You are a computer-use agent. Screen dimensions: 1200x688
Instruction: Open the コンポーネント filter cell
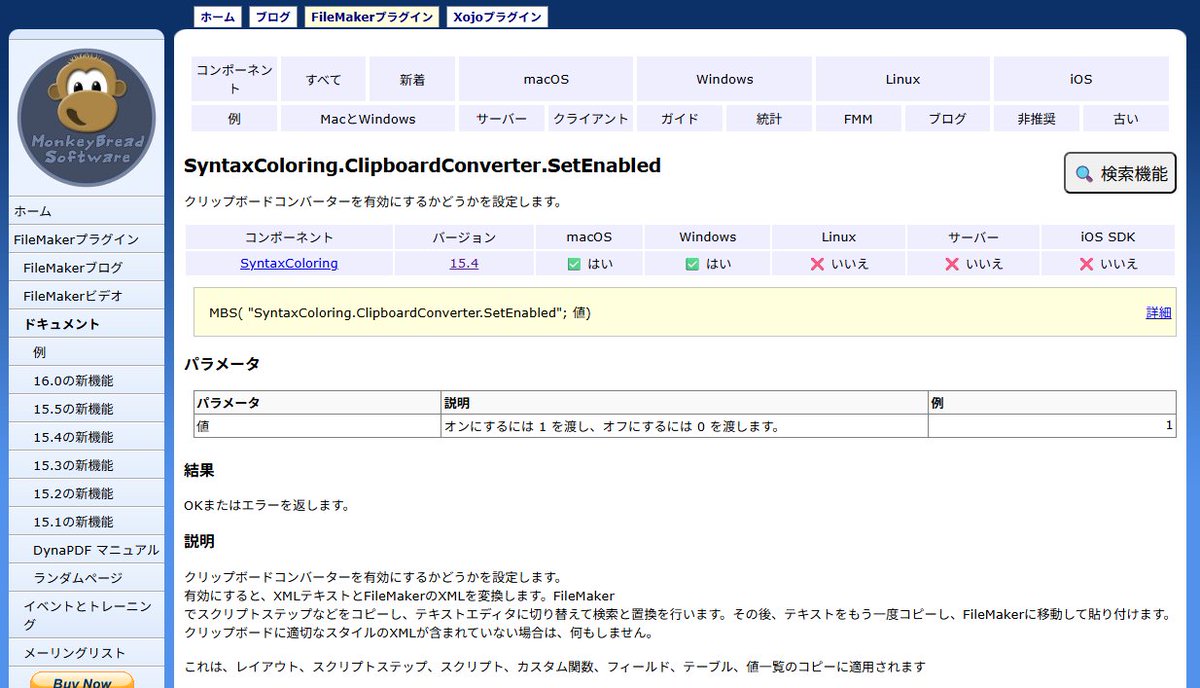point(234,79)
